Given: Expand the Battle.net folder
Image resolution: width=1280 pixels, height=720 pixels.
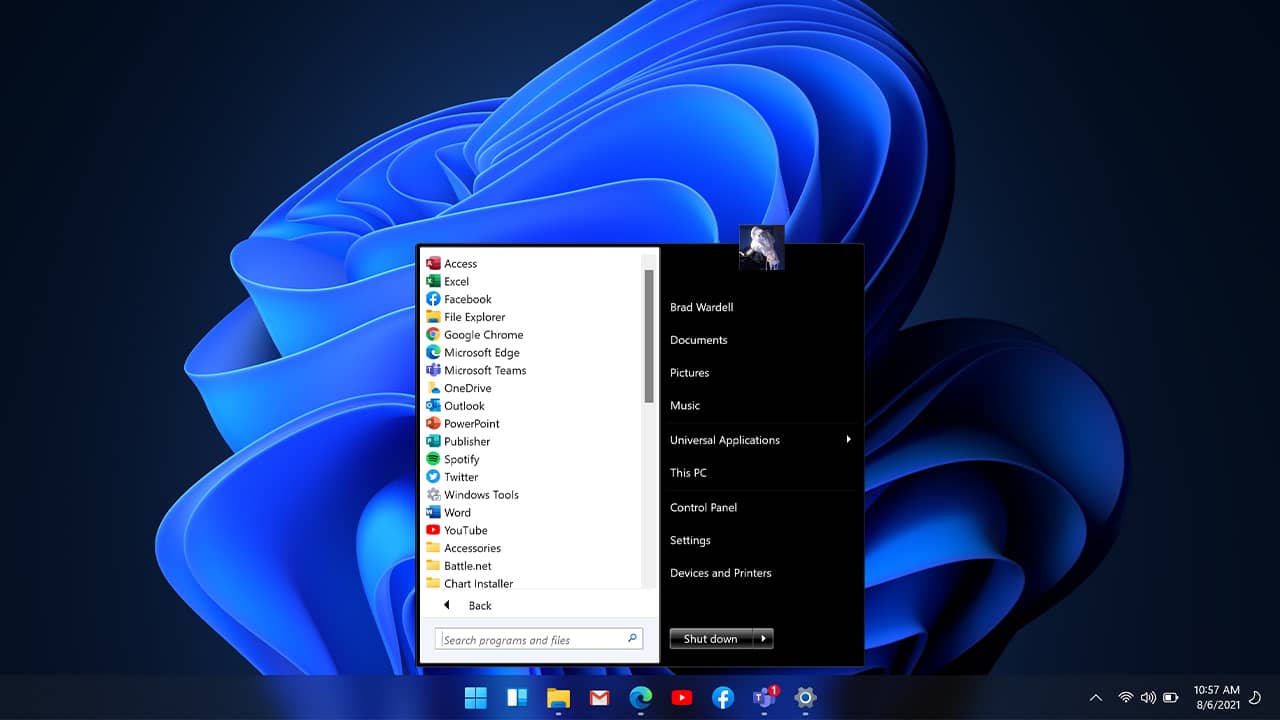Looking at the screenshot, I should tap(459, 566).
